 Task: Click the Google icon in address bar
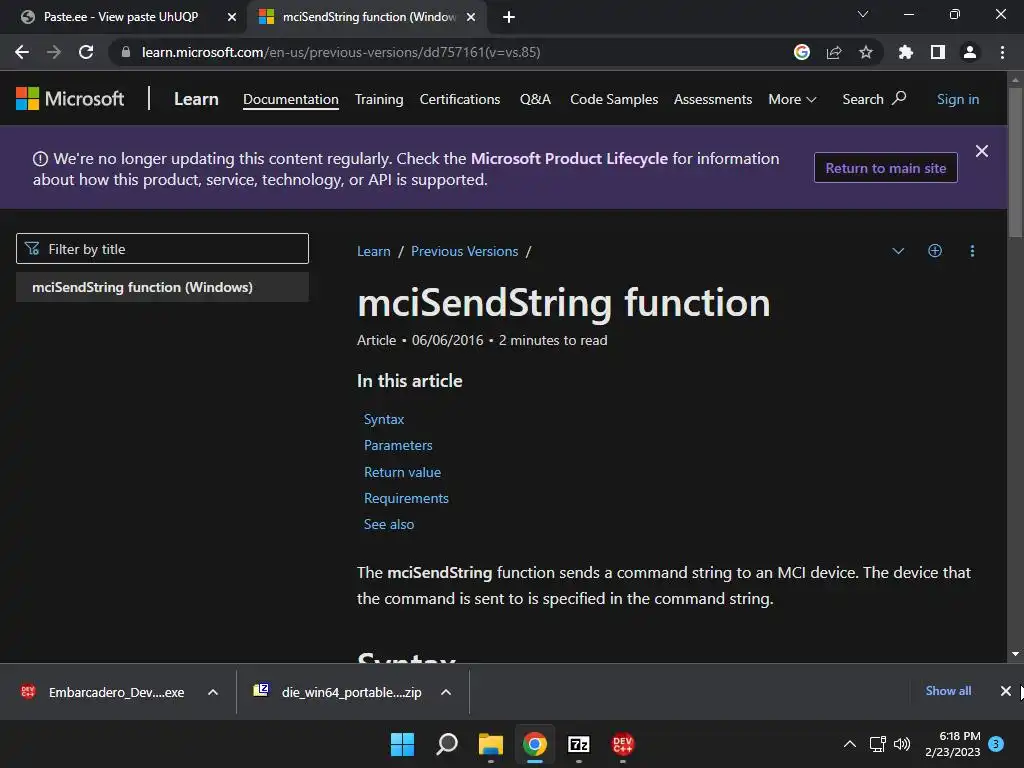[802, 52]
